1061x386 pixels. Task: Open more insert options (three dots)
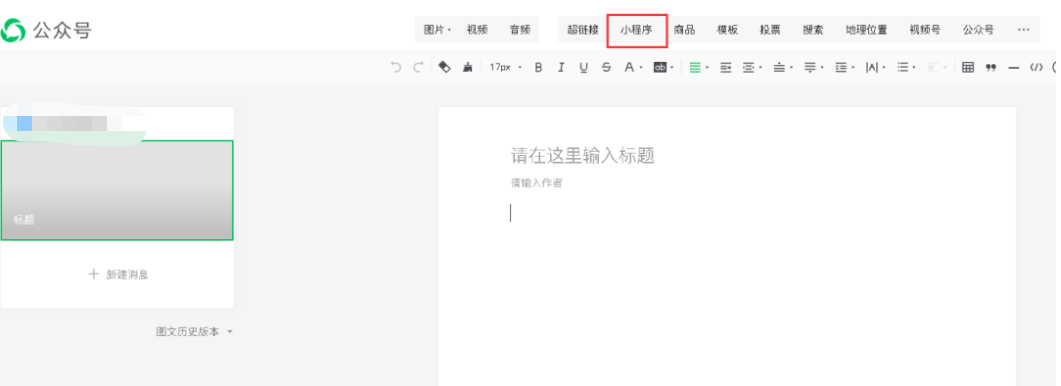point(1024,30)
